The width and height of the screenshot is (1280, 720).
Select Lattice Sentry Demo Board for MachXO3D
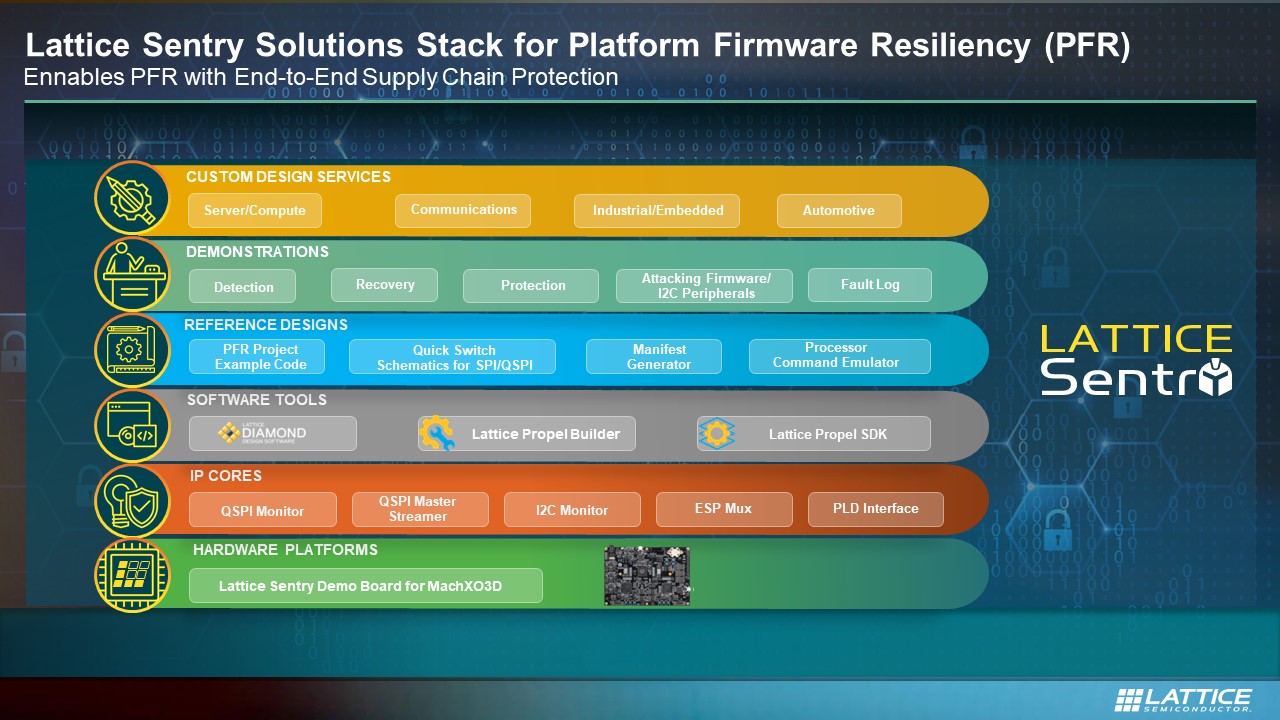(365, 586)
